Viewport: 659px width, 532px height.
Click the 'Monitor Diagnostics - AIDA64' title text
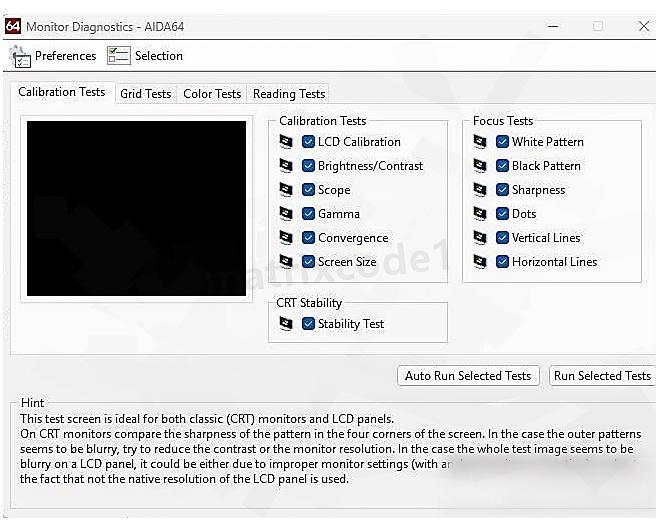[x=105, y=27]
